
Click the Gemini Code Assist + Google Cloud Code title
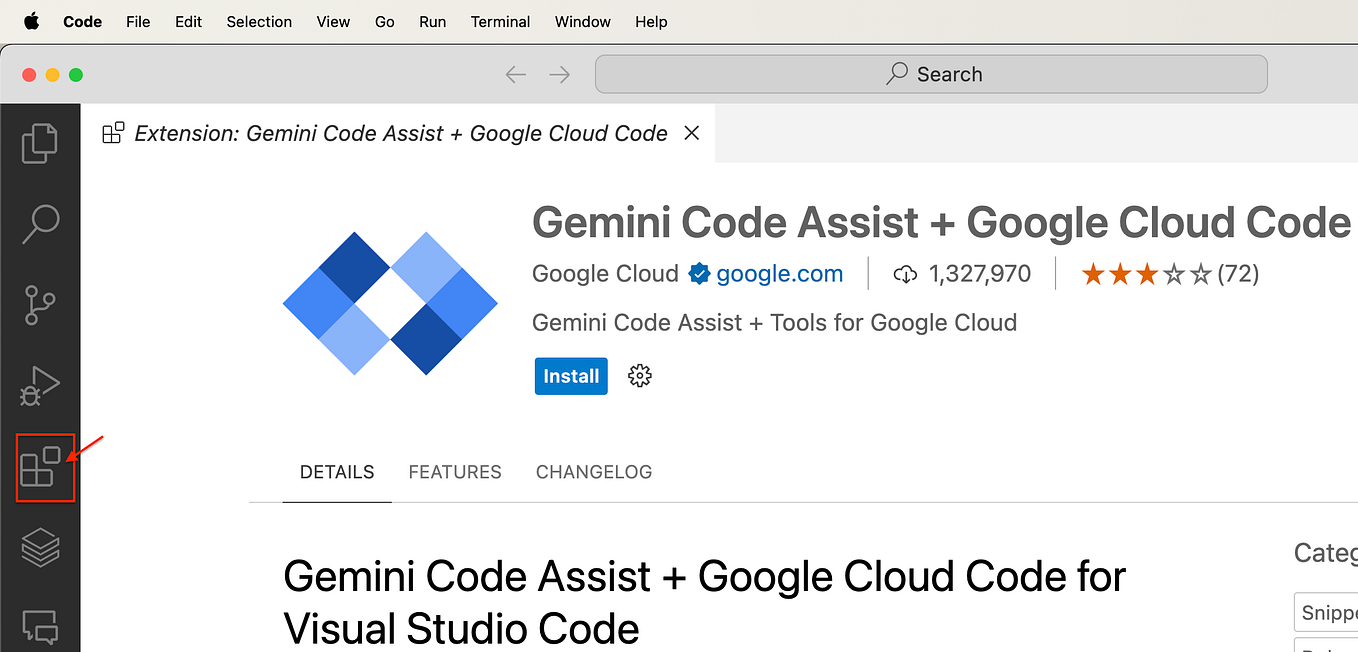(941, 221)
